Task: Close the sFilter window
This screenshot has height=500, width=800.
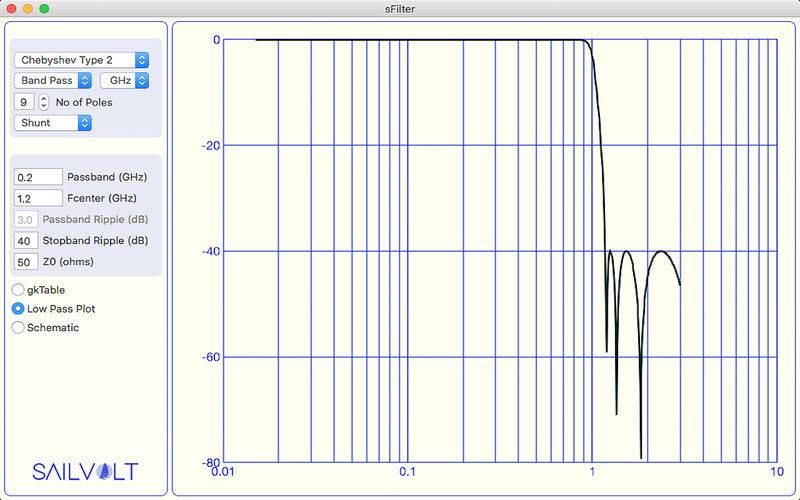Action: point(11,9)
